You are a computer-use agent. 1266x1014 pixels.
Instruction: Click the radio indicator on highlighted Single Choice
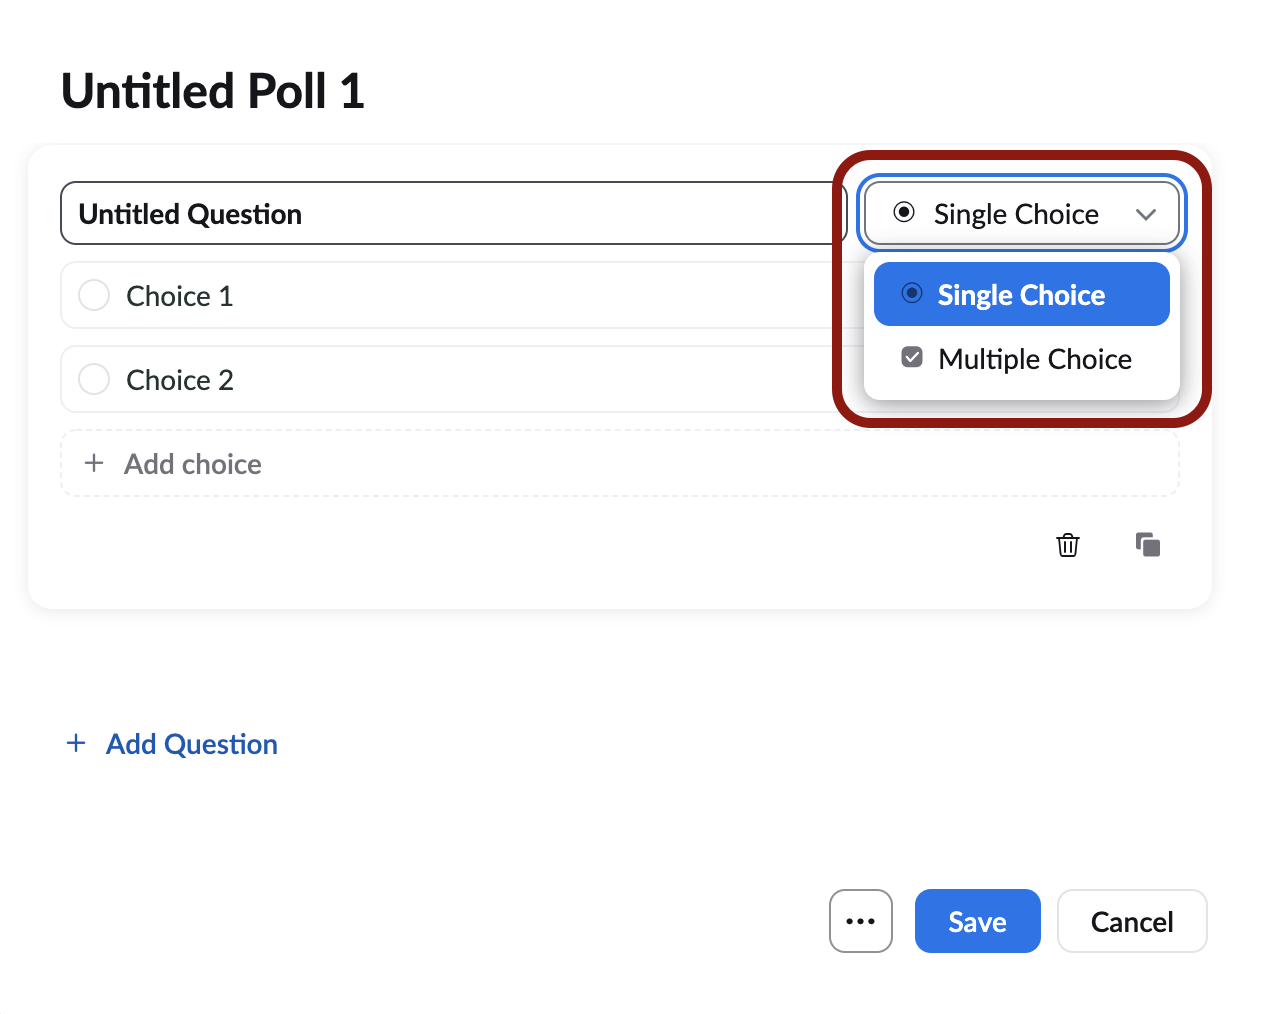coord(911,293)
